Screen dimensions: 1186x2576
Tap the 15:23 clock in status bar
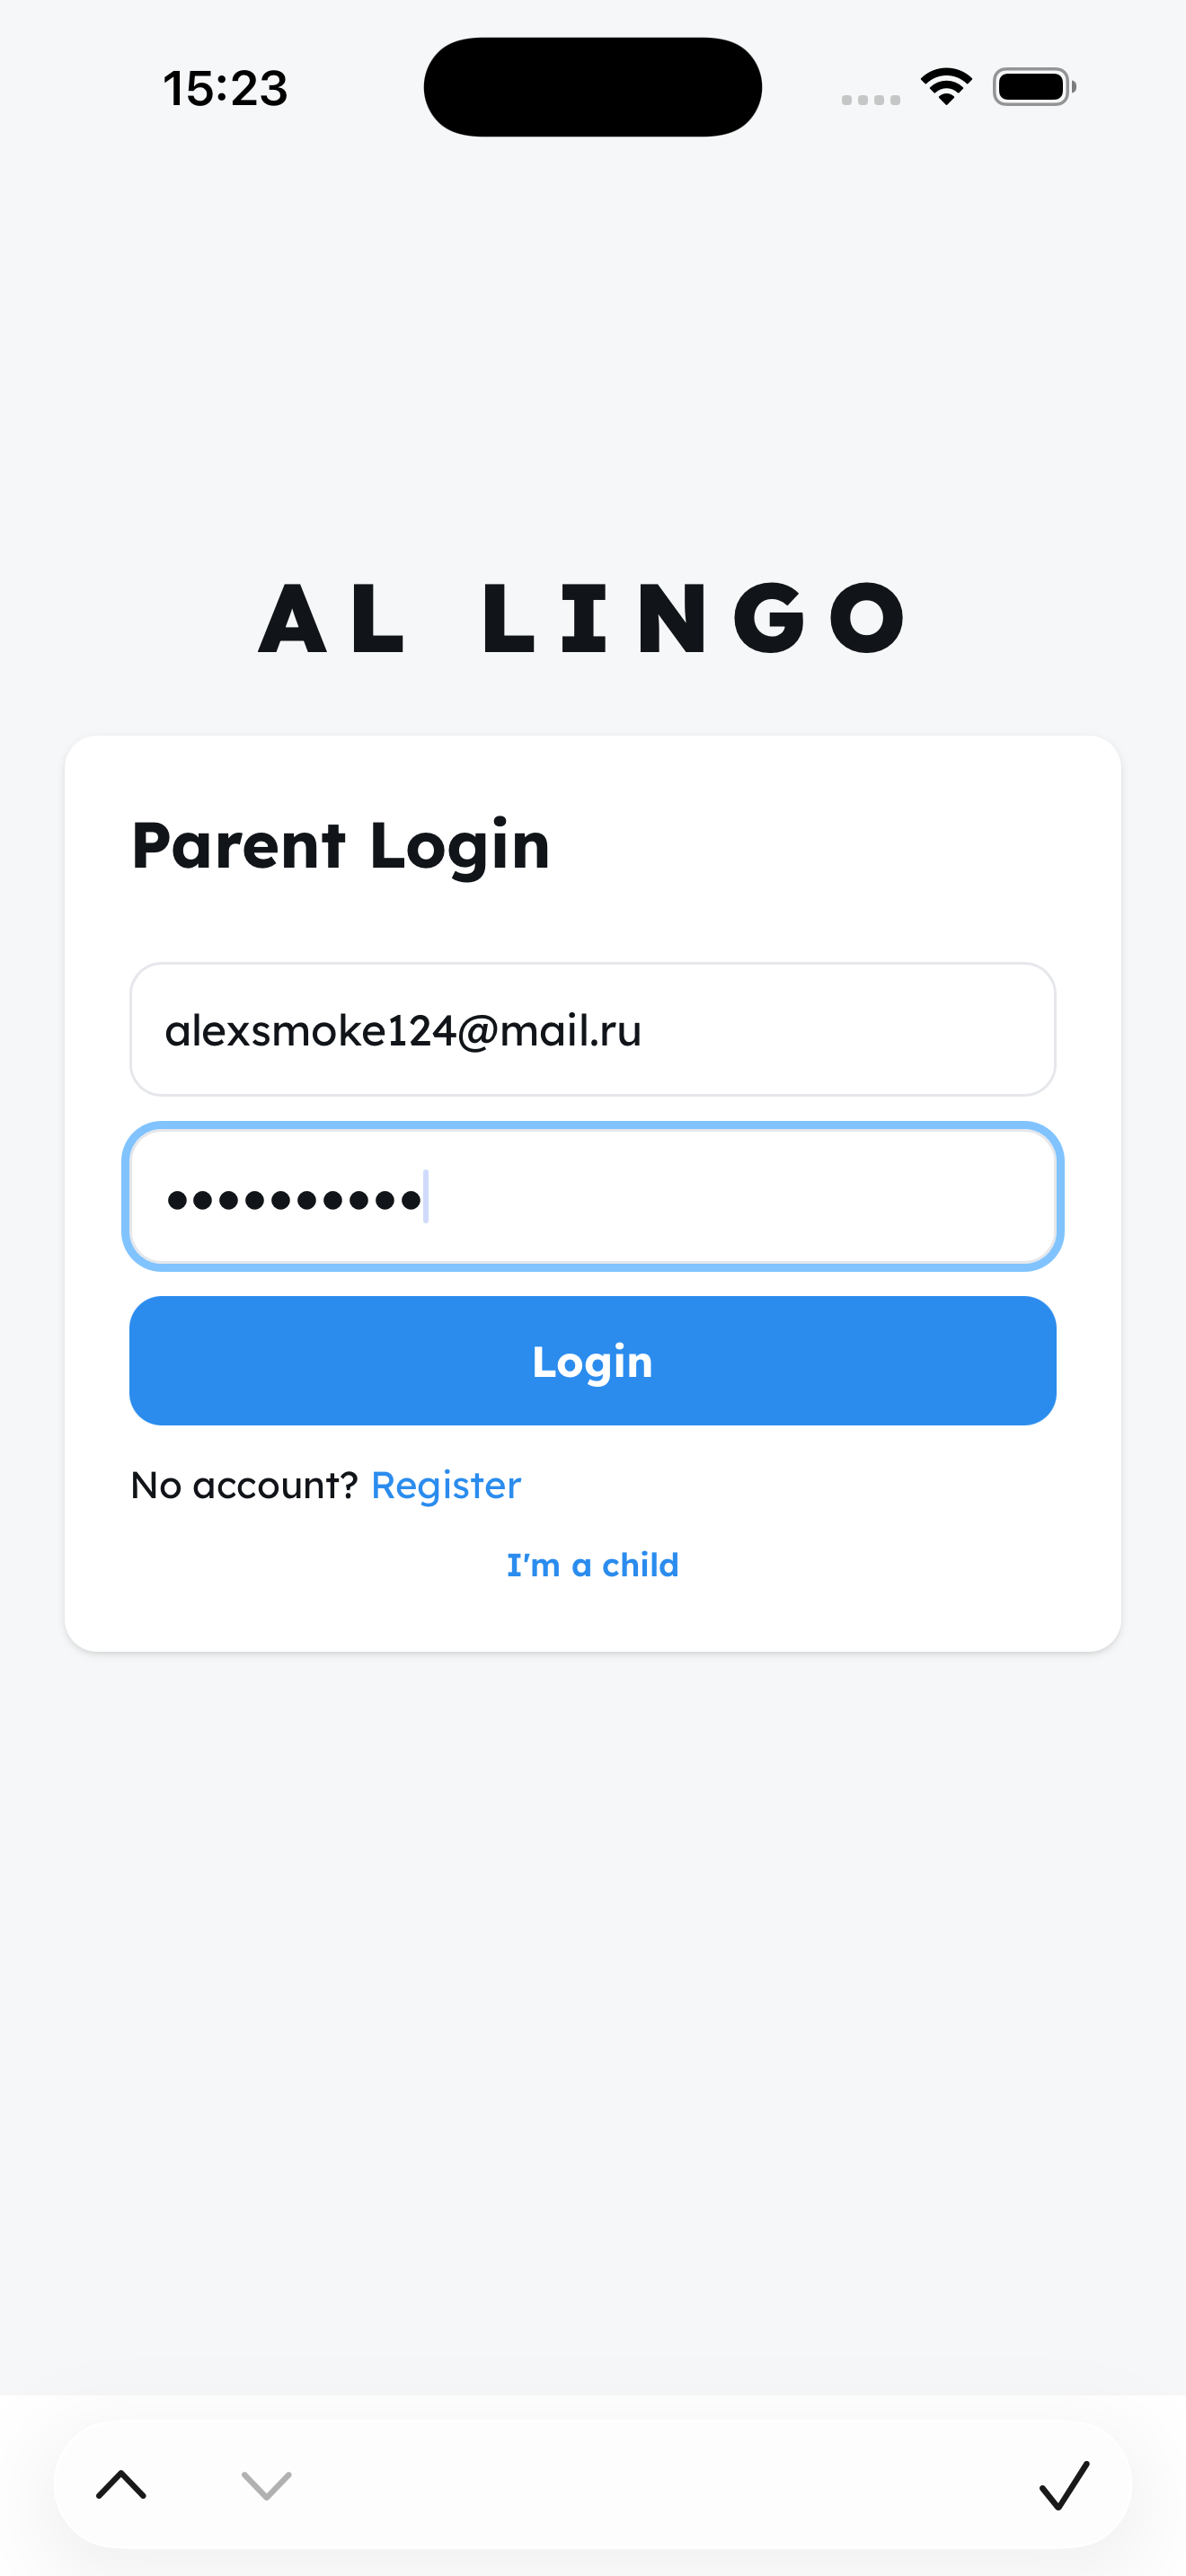pos(225,88)
